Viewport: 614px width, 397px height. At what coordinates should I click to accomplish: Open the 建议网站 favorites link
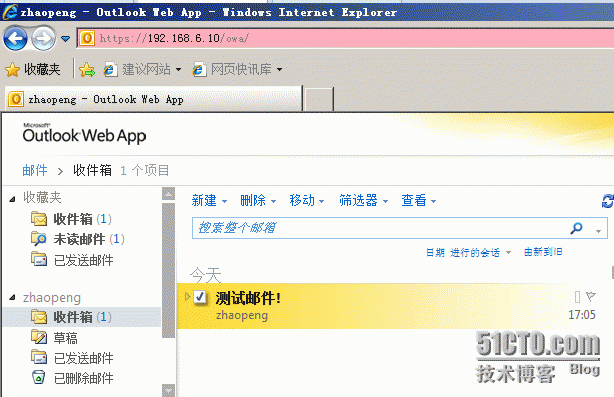click(138, 69)
